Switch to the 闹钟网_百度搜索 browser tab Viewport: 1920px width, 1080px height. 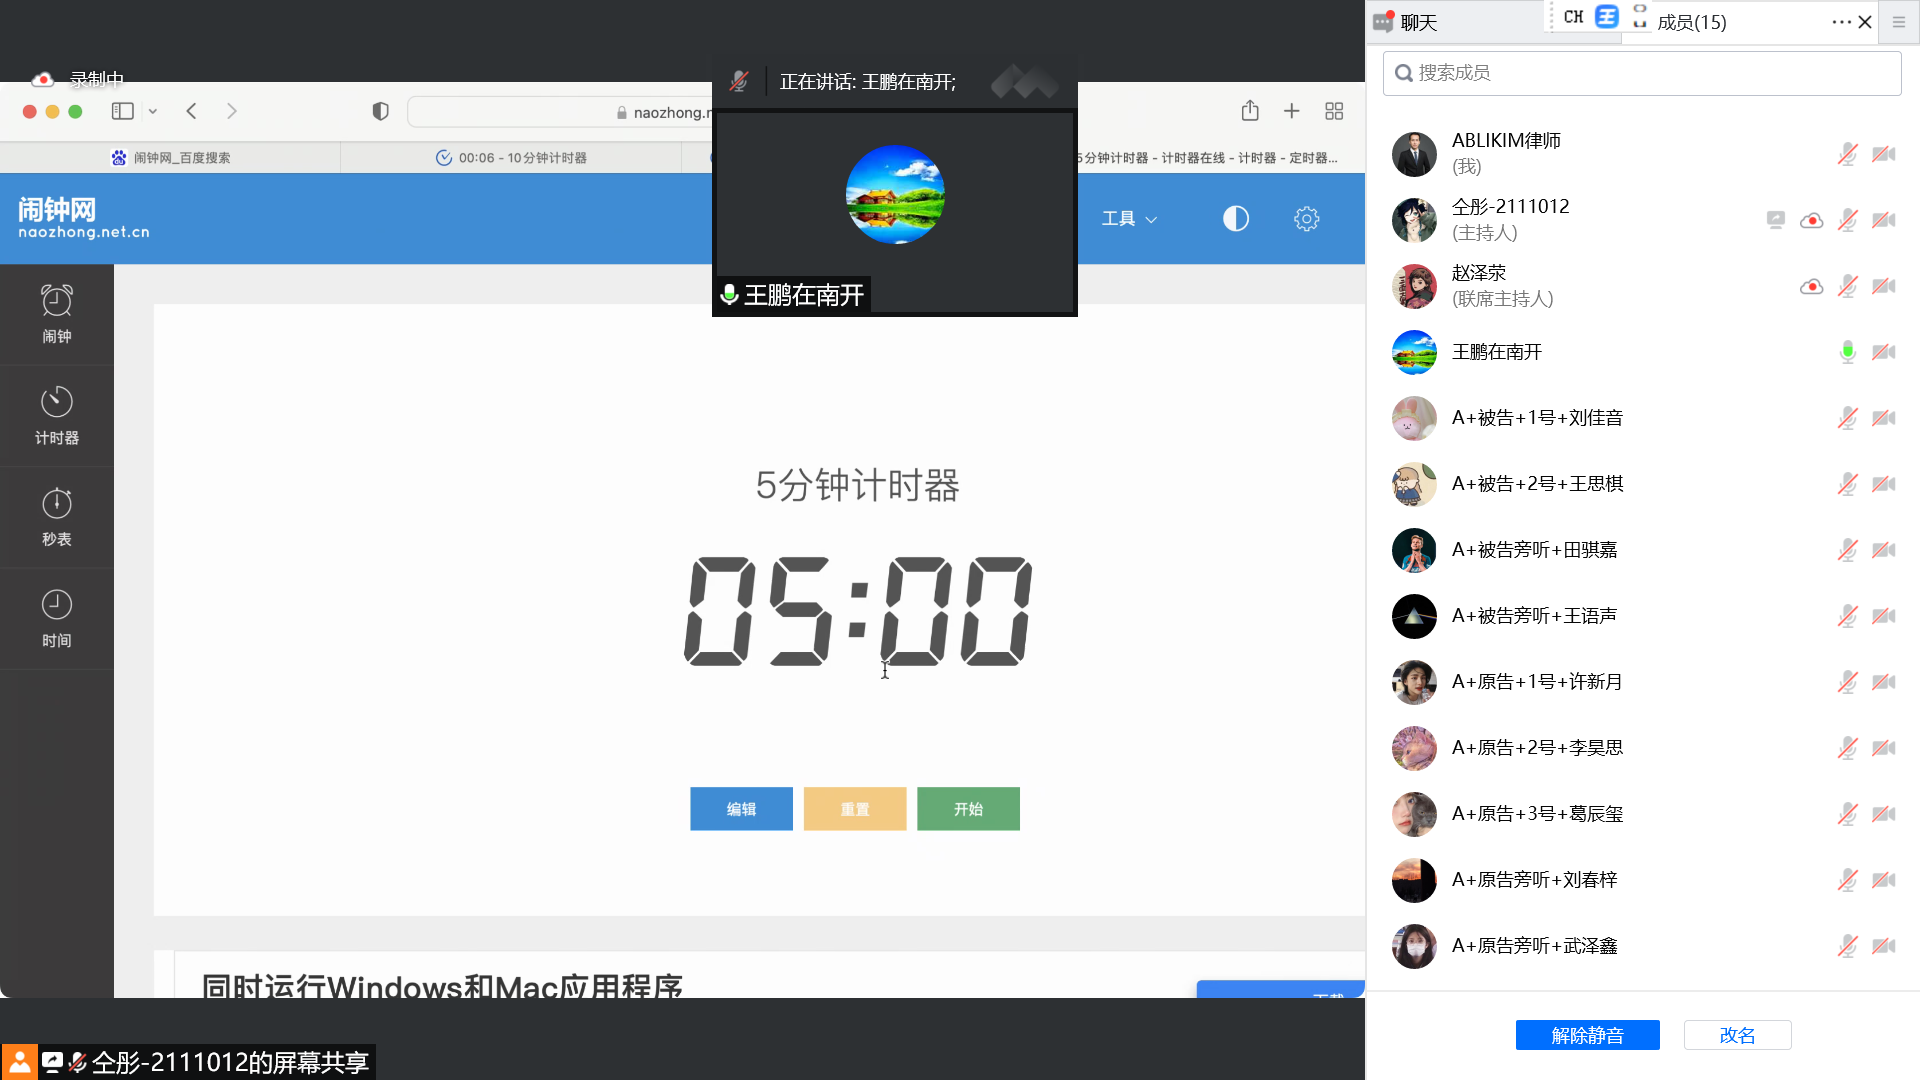[x=171, y=158]
